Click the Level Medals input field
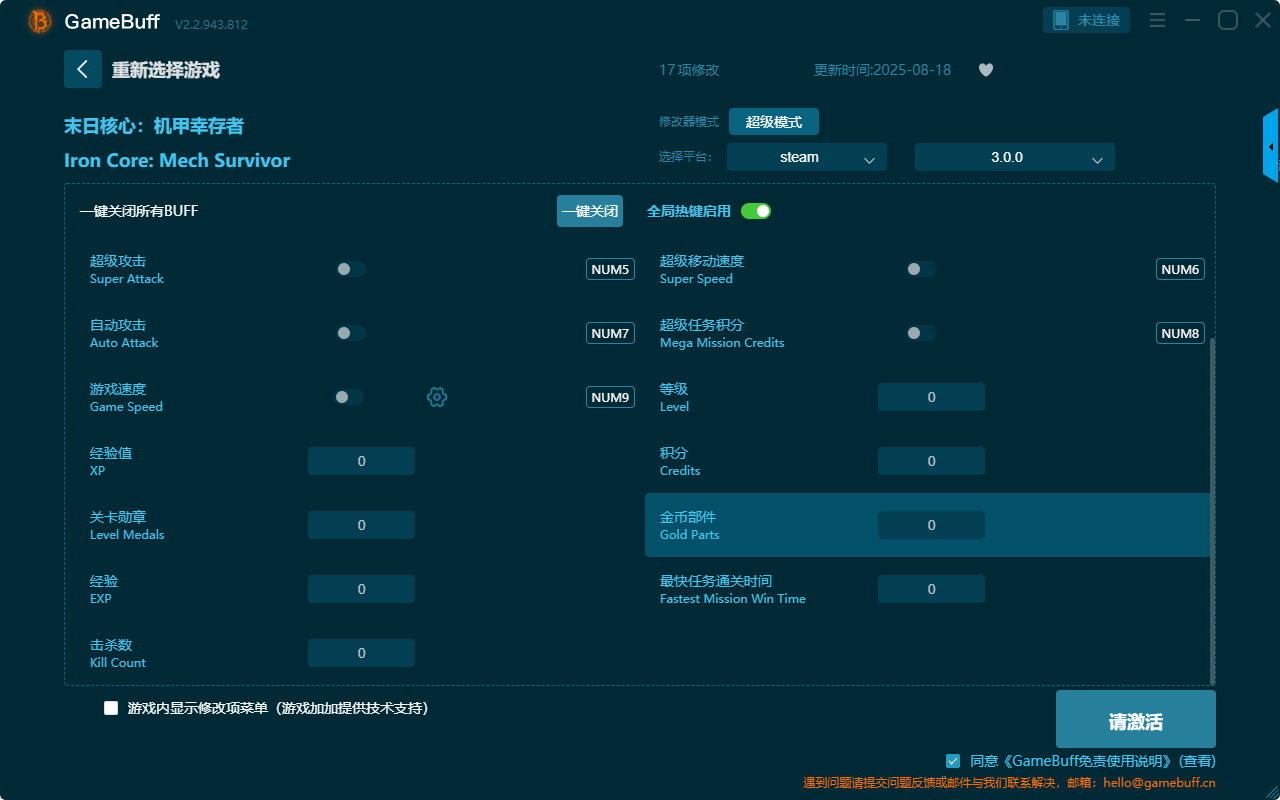 pyautogui.click(x=361, y=525)
